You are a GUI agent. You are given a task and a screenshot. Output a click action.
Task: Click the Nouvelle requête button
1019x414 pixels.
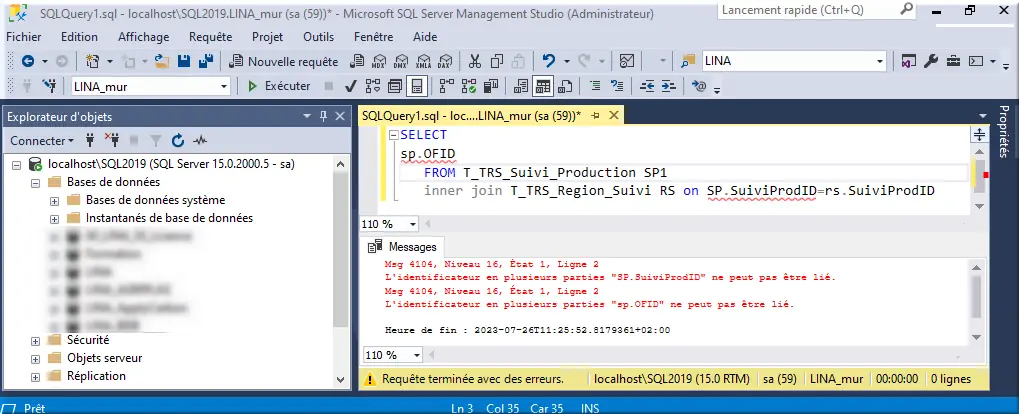point(284,62)
